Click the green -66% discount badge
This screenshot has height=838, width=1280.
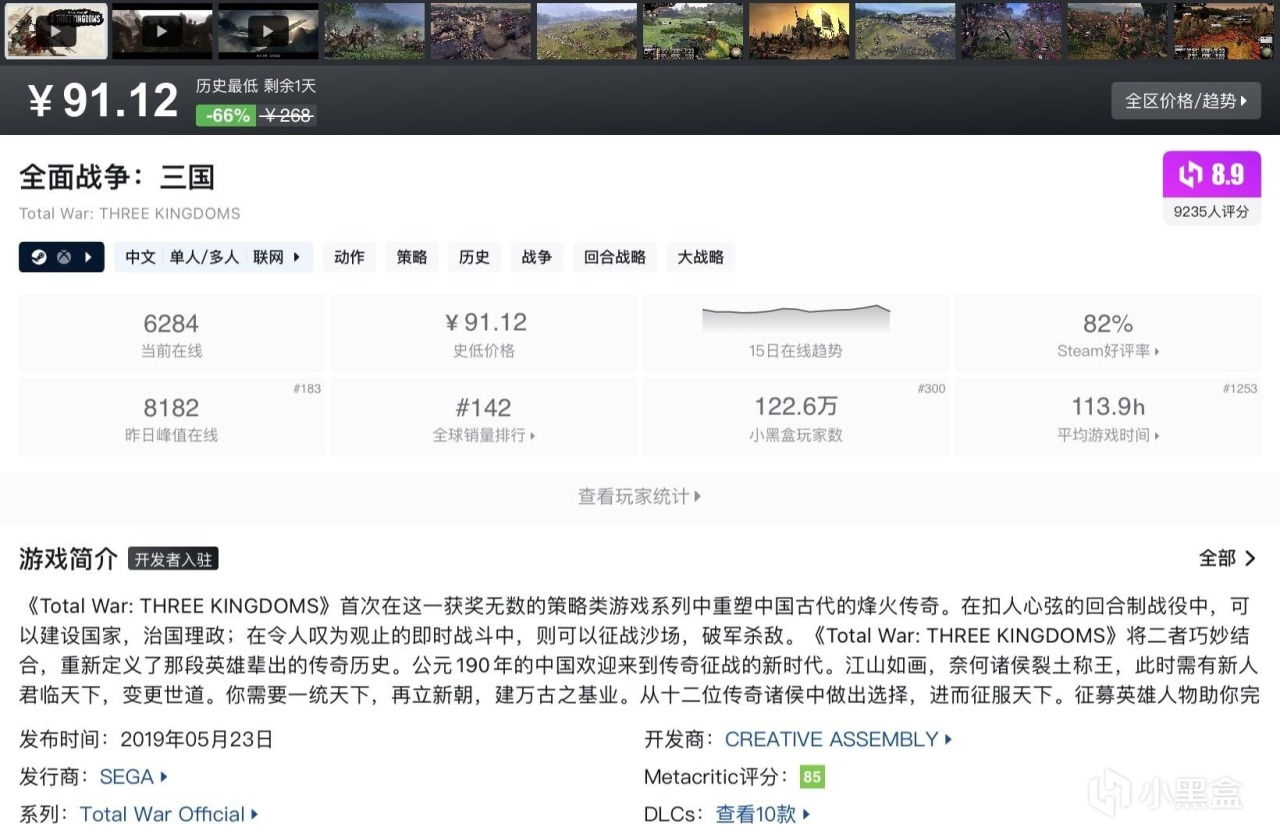[x=228, y=115]
